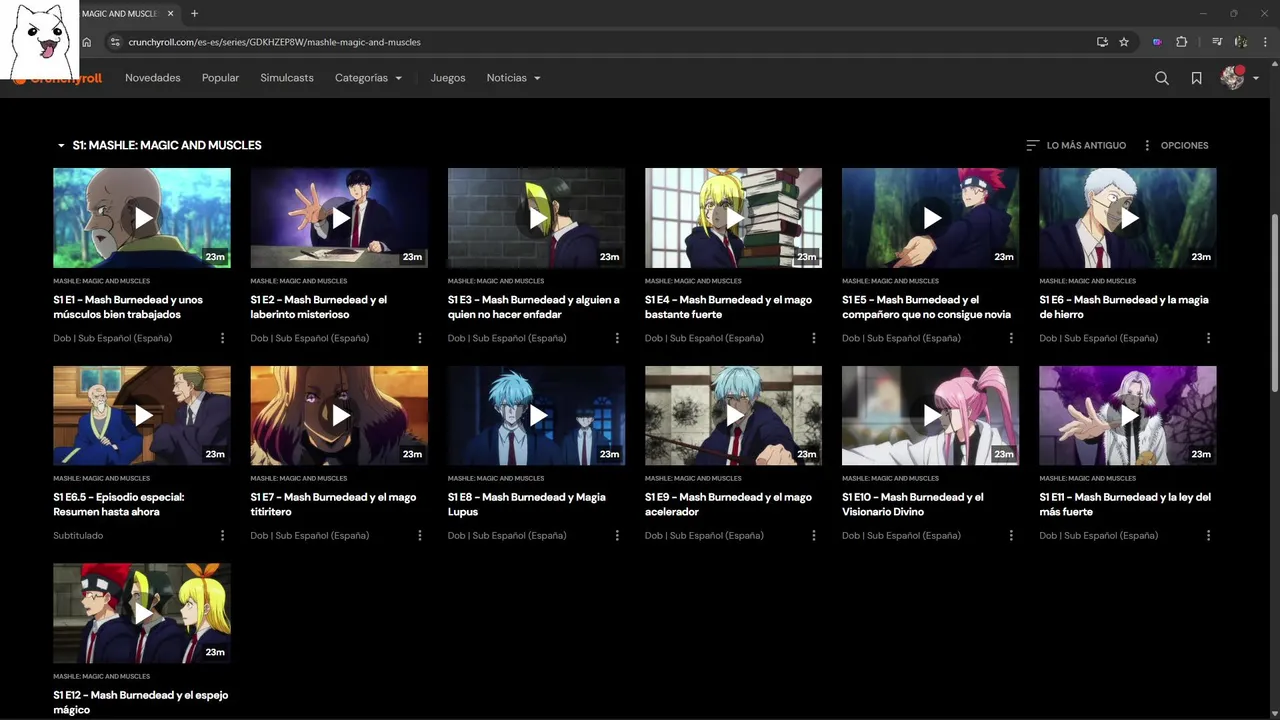The width and height of the screenshot is (1280, 720).
Task: Open title S1 E5 compañero que no consigue novia
Action: click(x=926, y=307)
